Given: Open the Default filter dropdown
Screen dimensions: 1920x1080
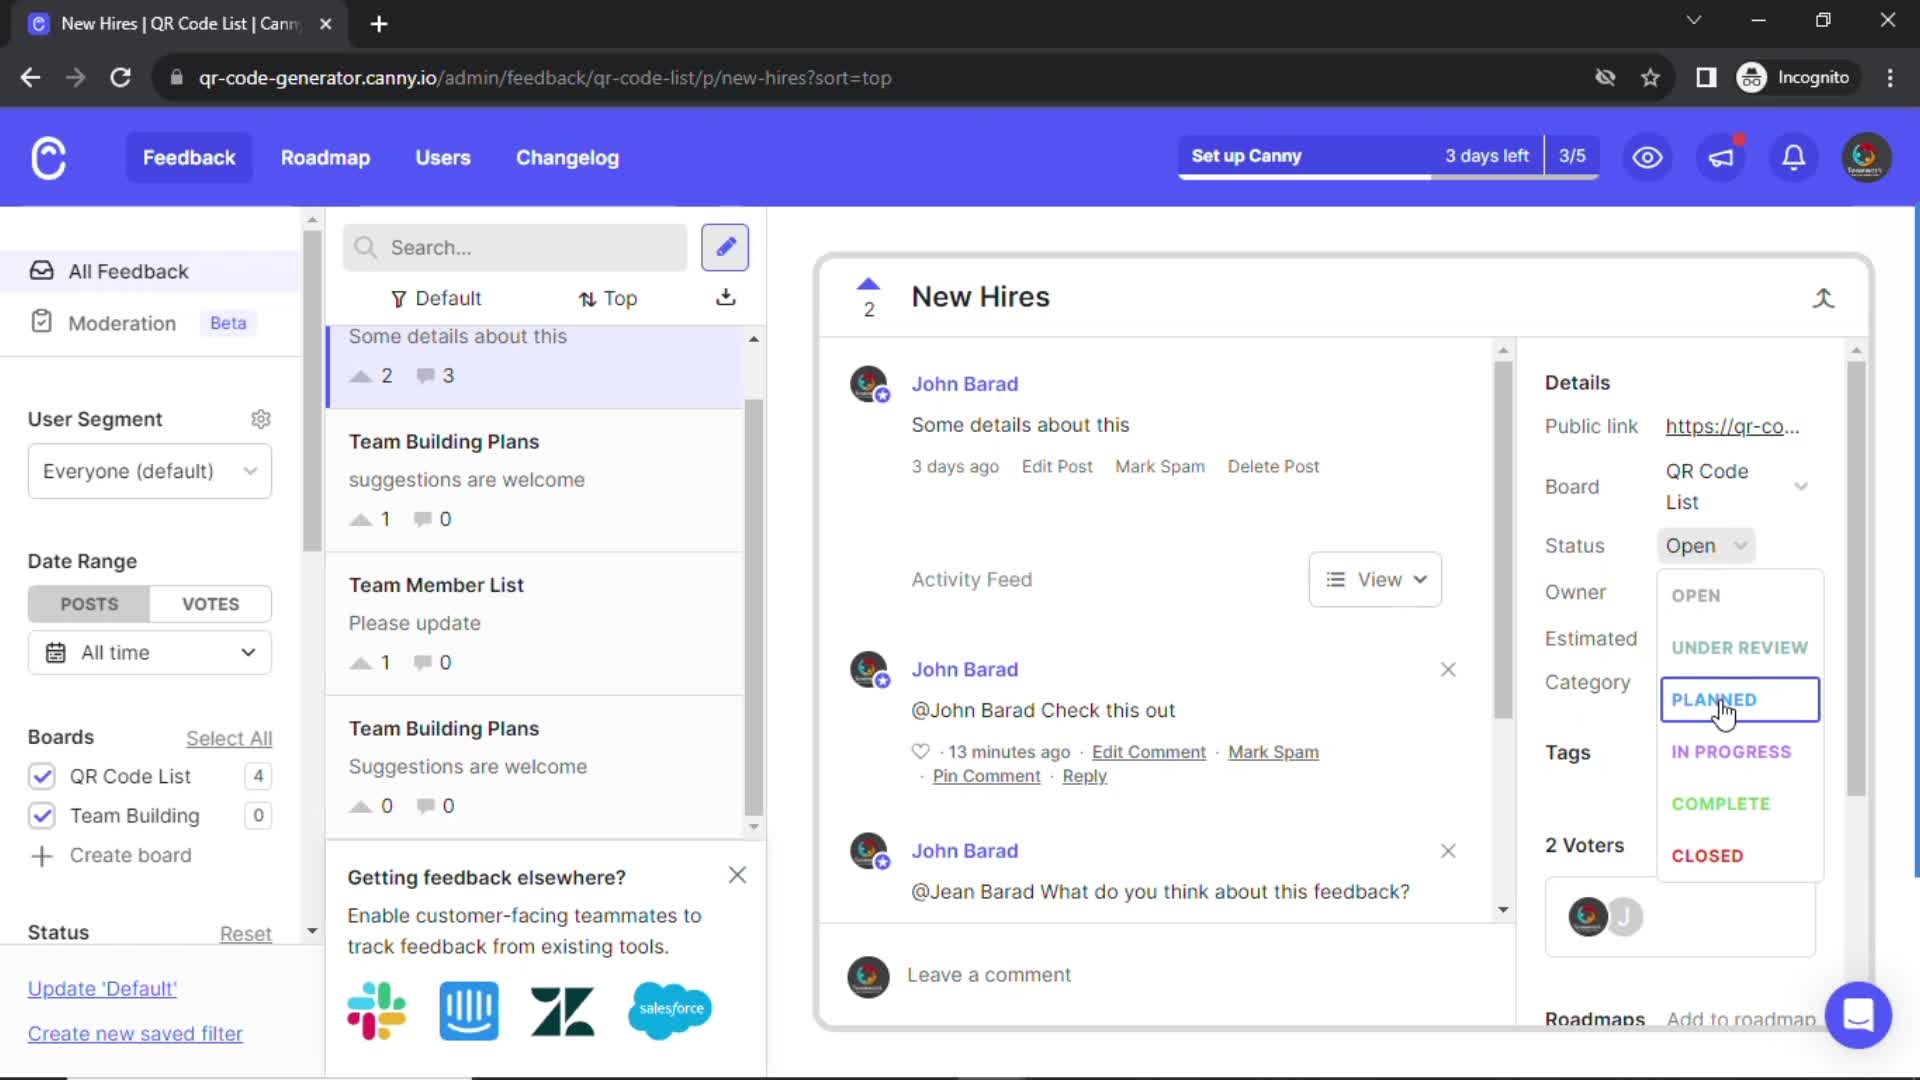Looking at the screenshot, I should click(x=435, y=298).
